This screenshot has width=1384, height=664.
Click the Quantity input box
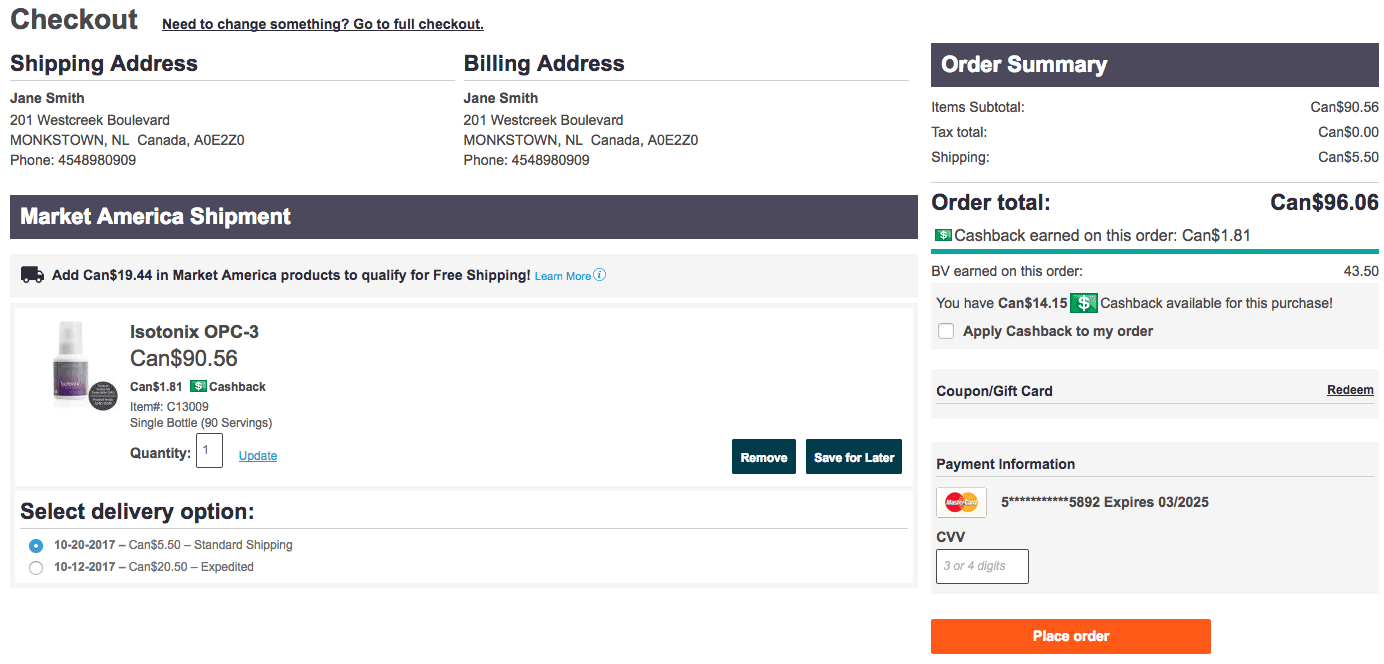209,451
